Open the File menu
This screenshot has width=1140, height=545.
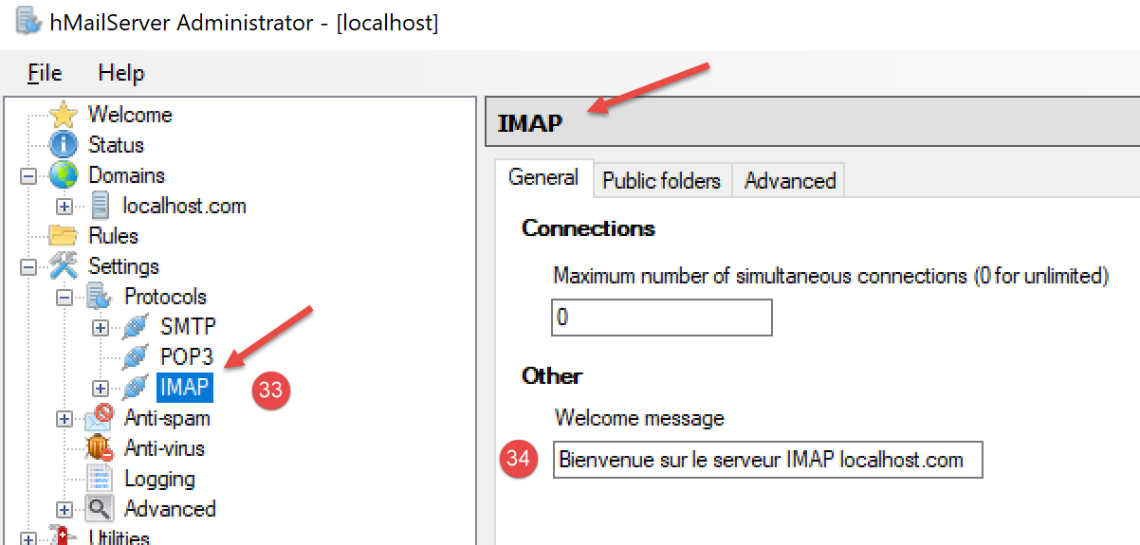point(44,73)
